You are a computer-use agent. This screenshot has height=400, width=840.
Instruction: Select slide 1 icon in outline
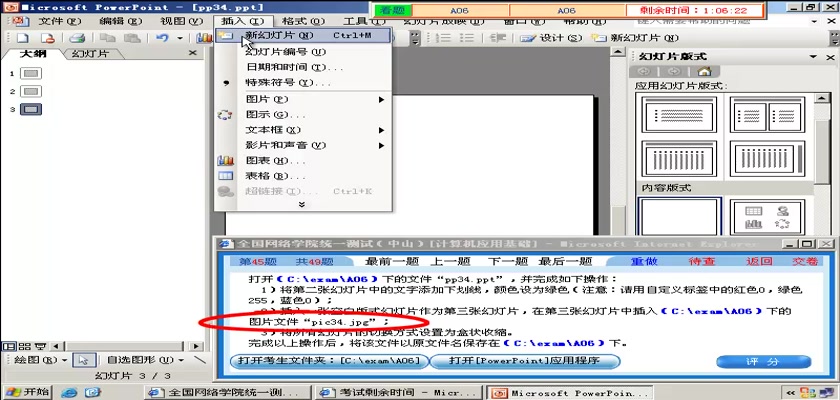coord(31,73)
